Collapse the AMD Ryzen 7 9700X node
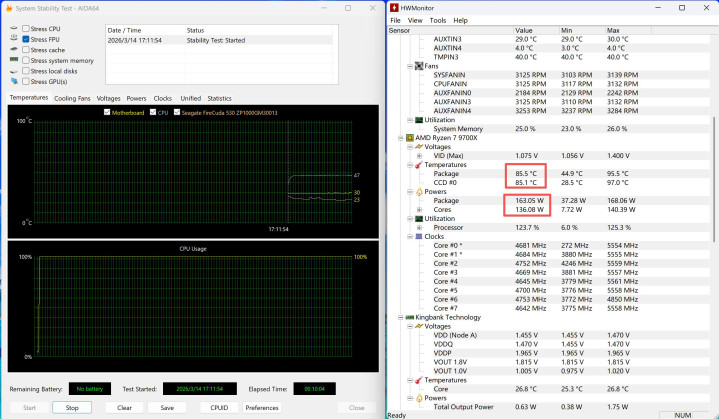 [395, 137]
